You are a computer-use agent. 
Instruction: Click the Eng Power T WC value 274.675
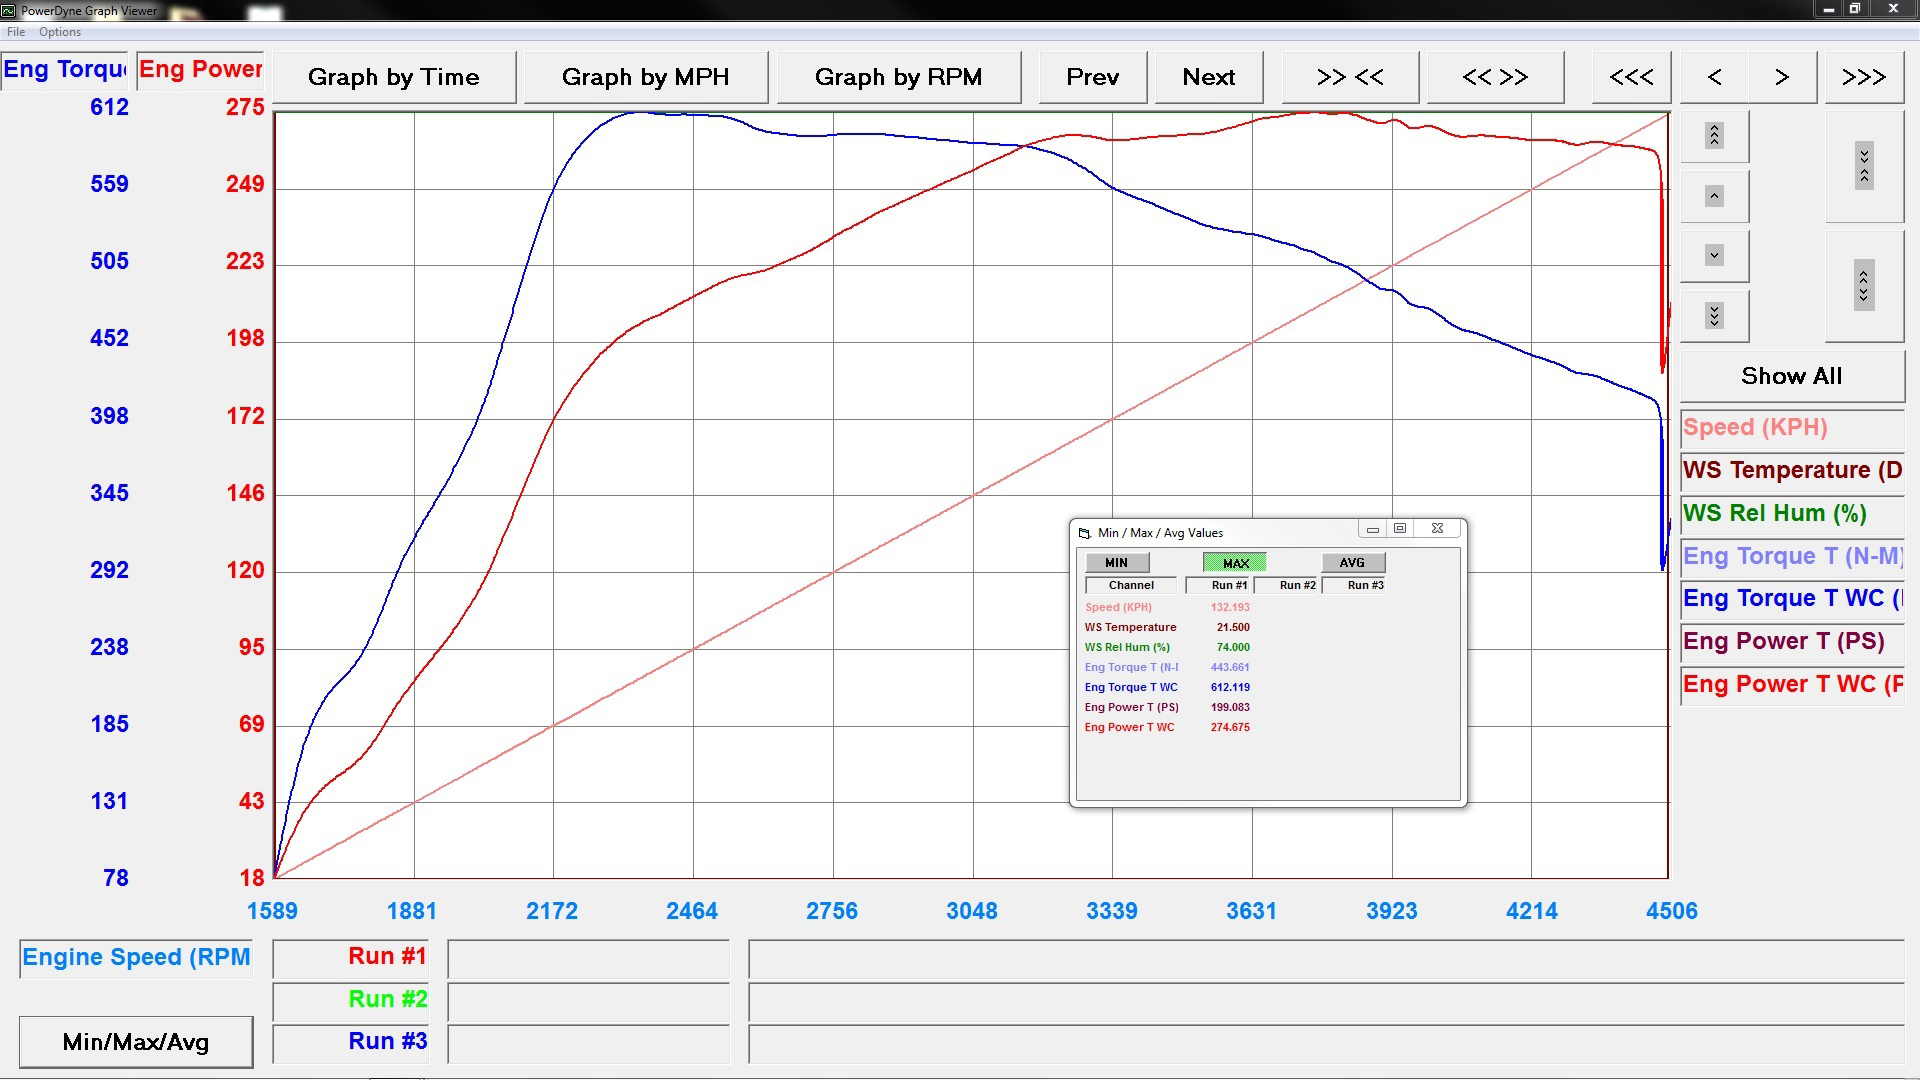coord(1230,727)
